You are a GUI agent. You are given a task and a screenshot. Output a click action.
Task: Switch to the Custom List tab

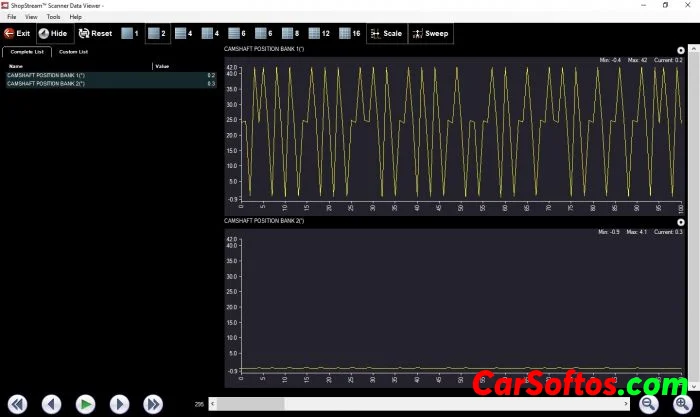click(x=73, y=51)
